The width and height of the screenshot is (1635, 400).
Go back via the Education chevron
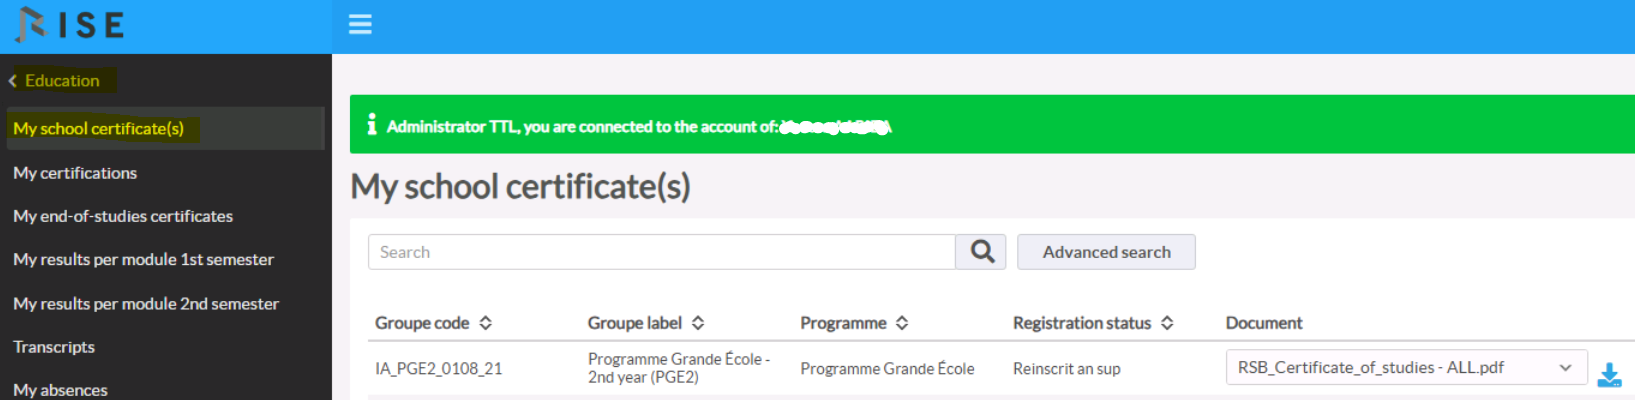click(12, 81)
